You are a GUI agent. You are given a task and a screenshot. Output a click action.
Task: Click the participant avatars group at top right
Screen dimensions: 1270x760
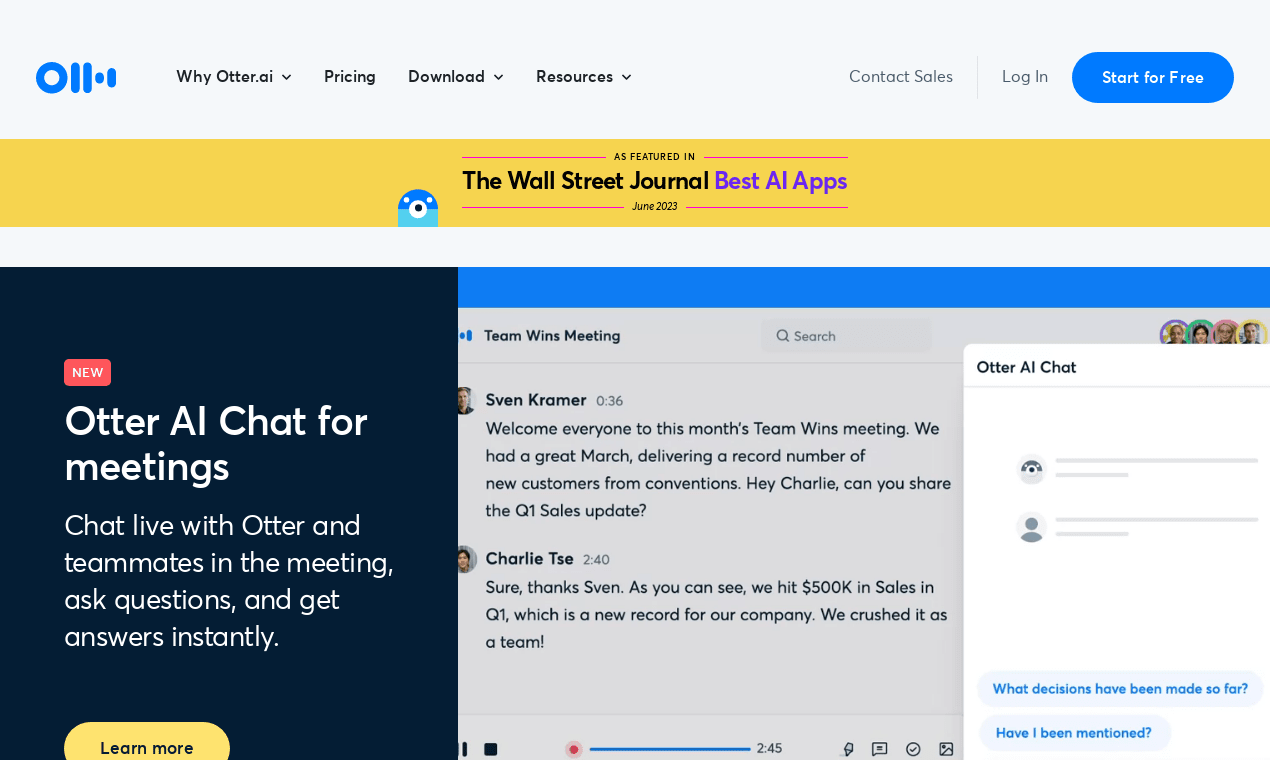(1214, 333)
